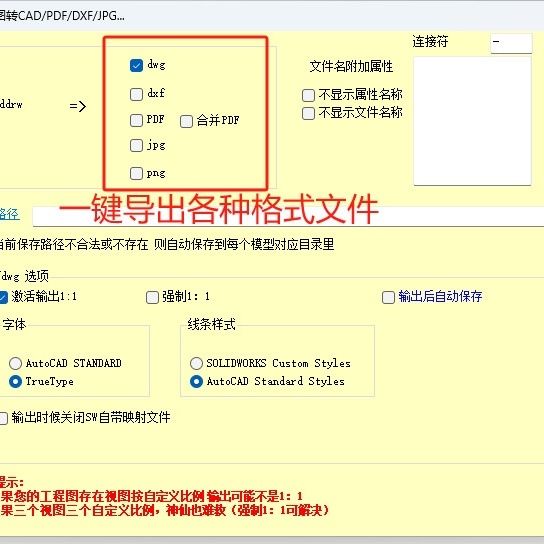Tick the jpg output format checkbox

(x=136, y=145)
